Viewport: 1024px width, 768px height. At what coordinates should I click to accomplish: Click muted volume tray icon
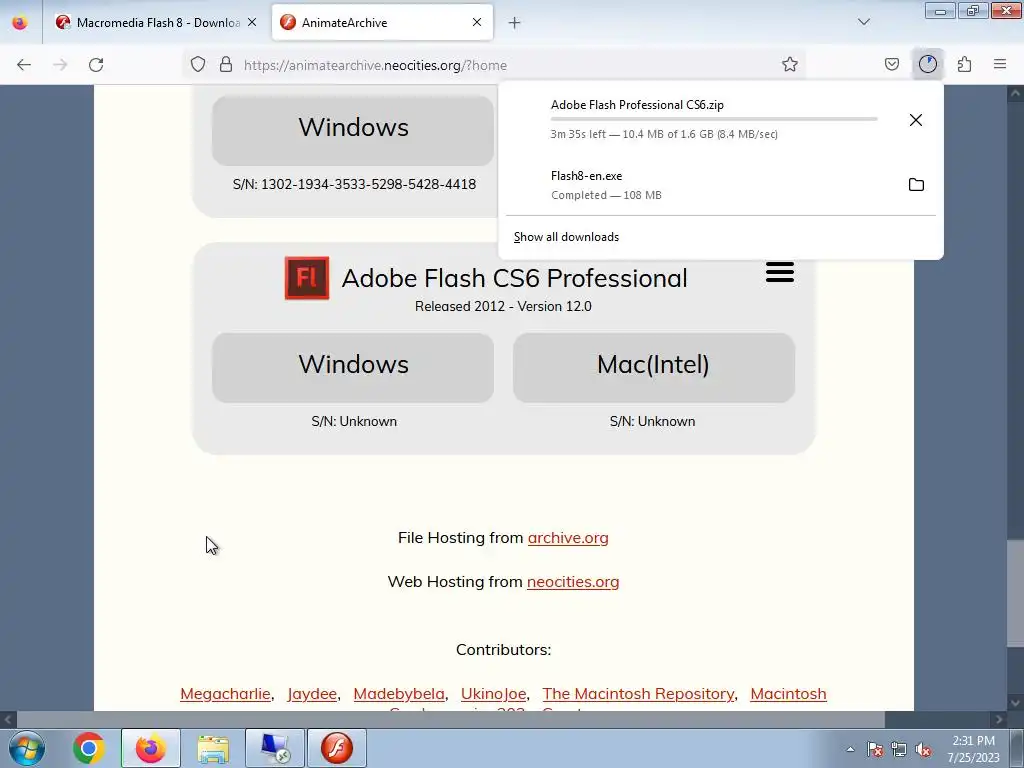point(923,750)
